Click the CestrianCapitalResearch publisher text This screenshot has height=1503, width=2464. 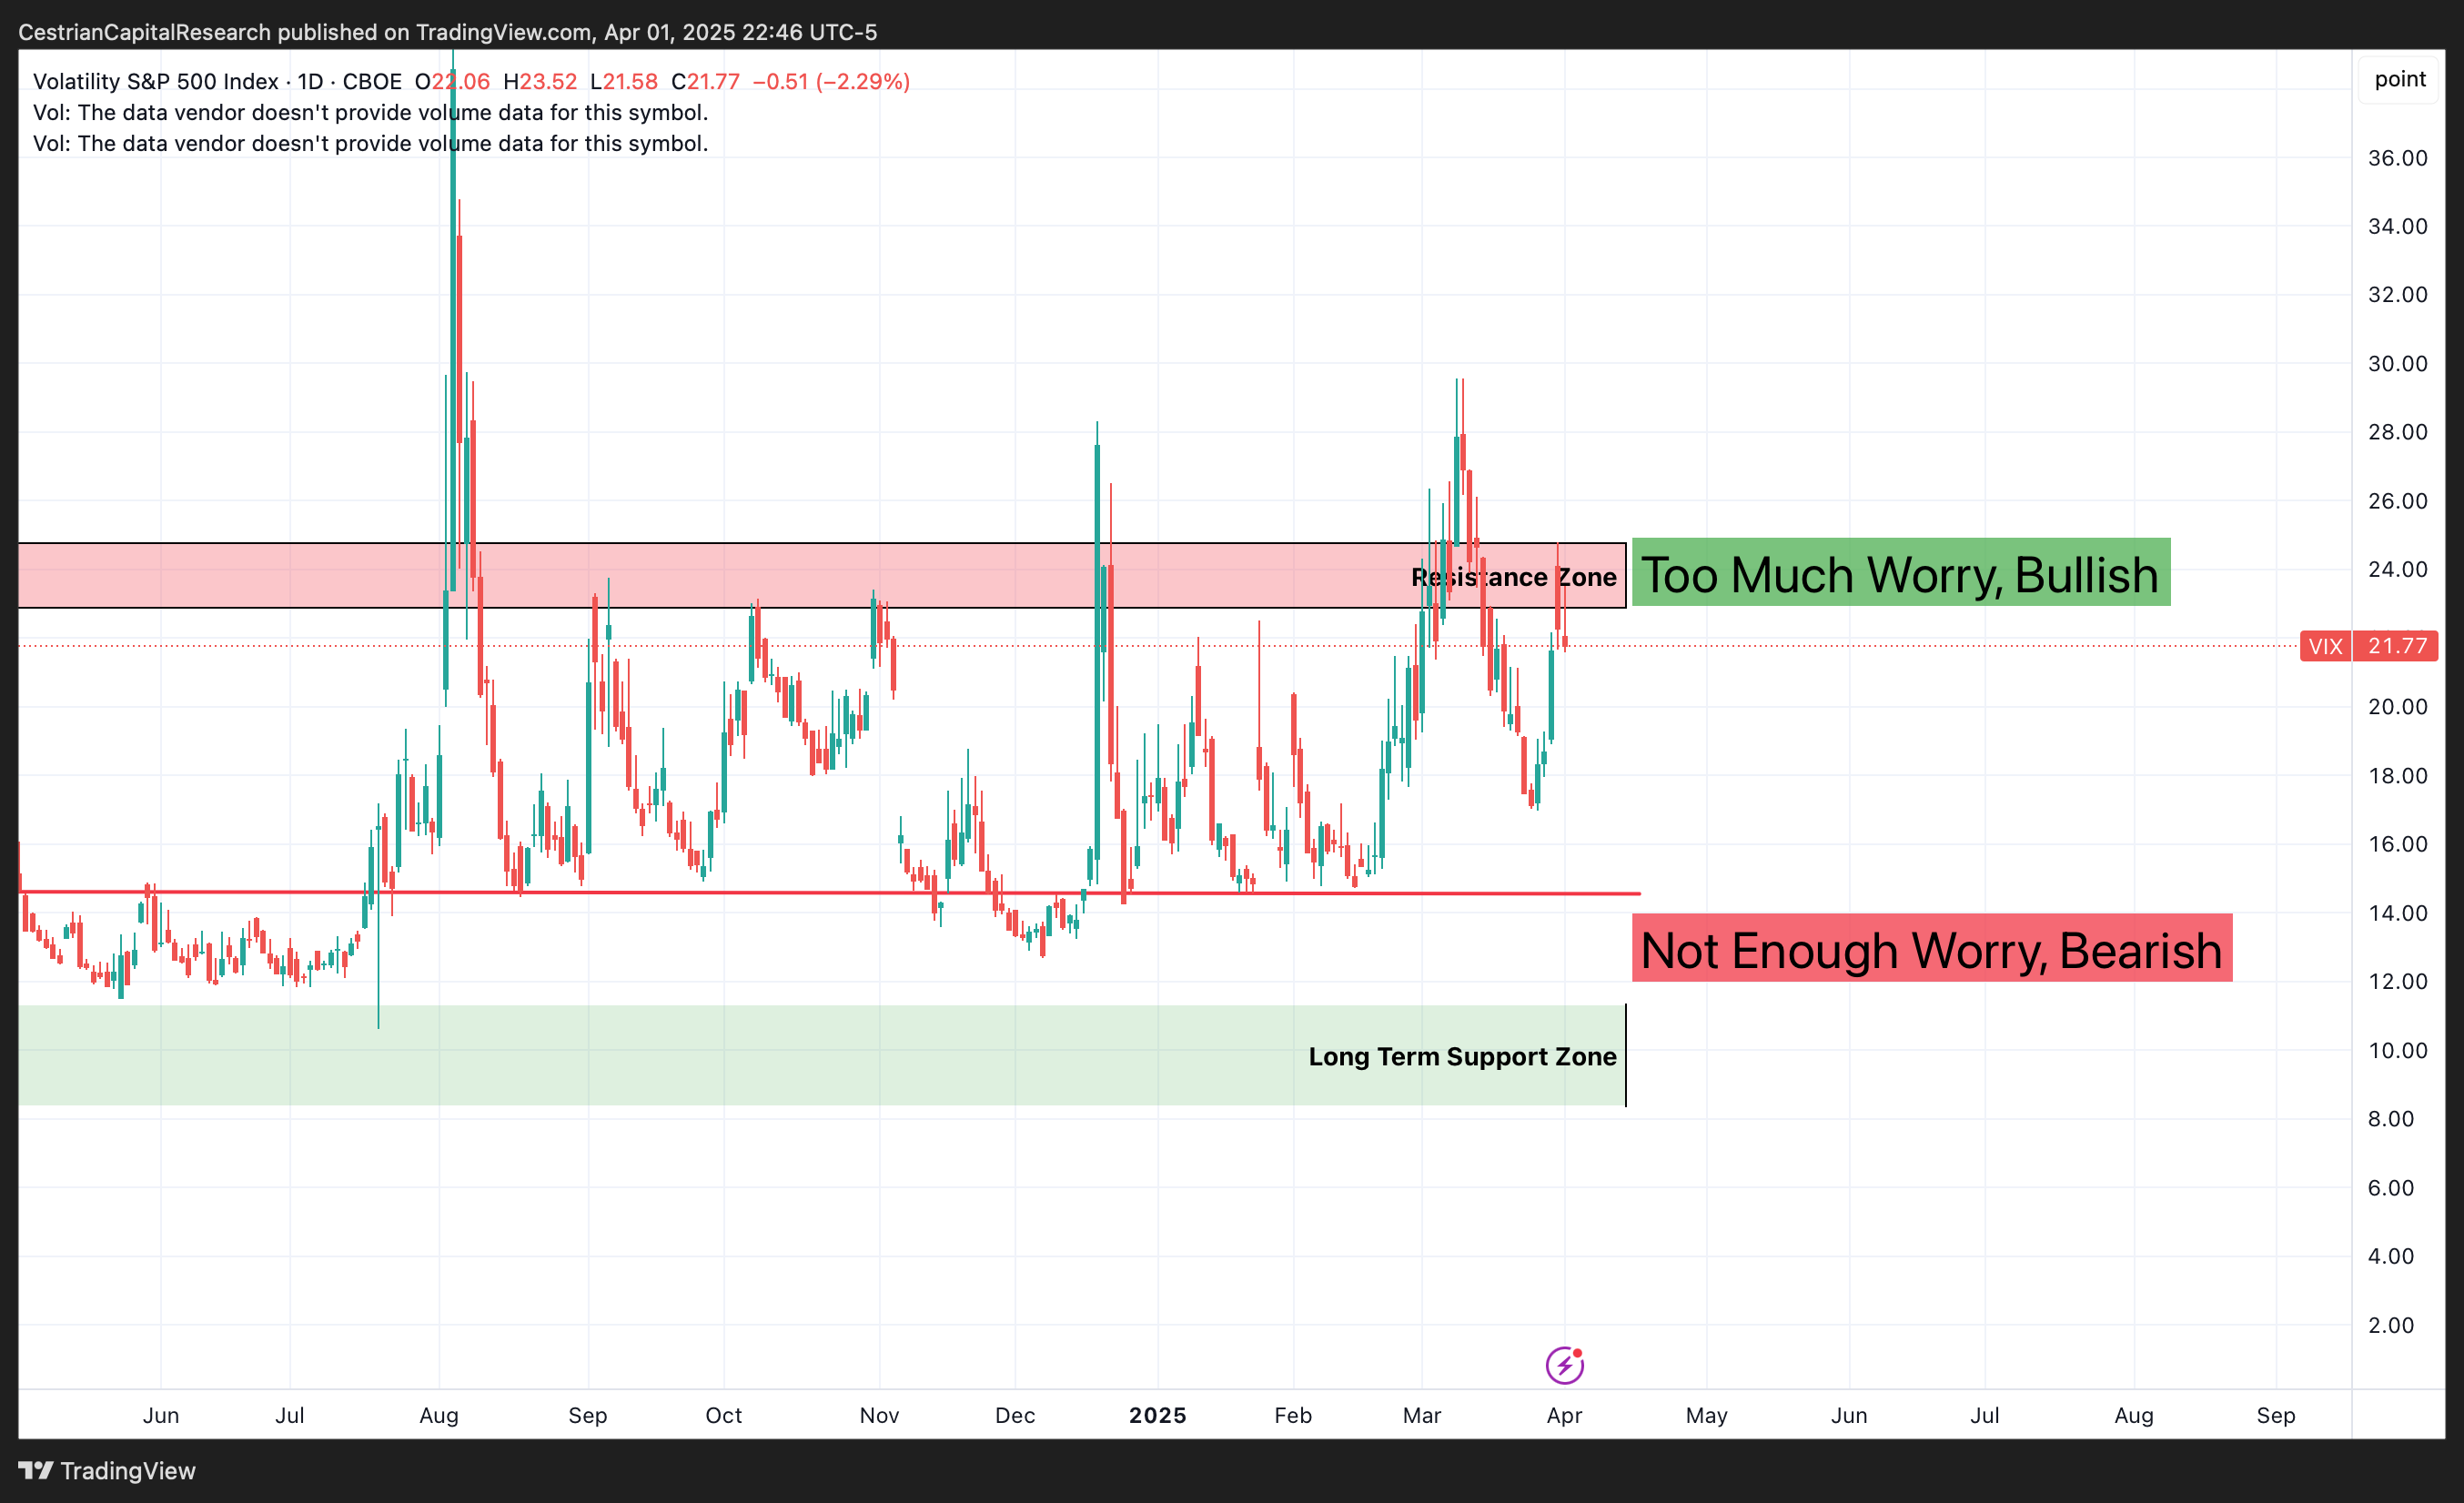145,32
